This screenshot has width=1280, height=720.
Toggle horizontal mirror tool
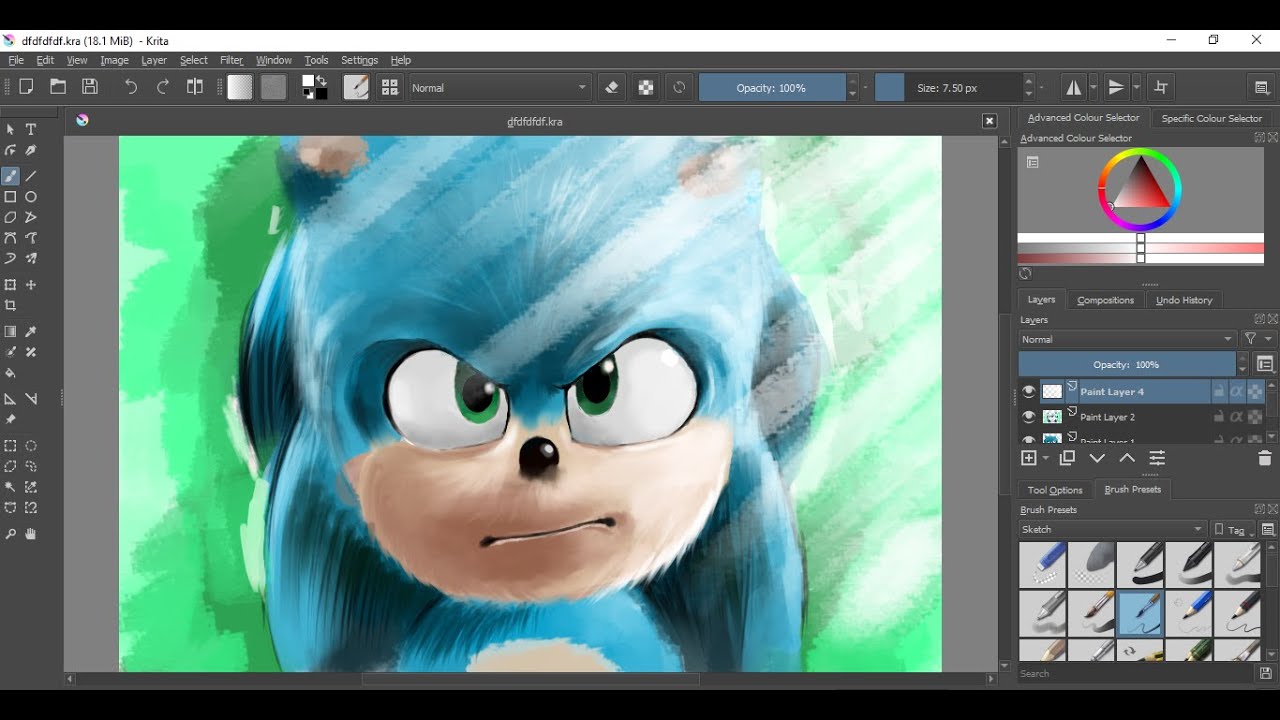click(1073, 87)
